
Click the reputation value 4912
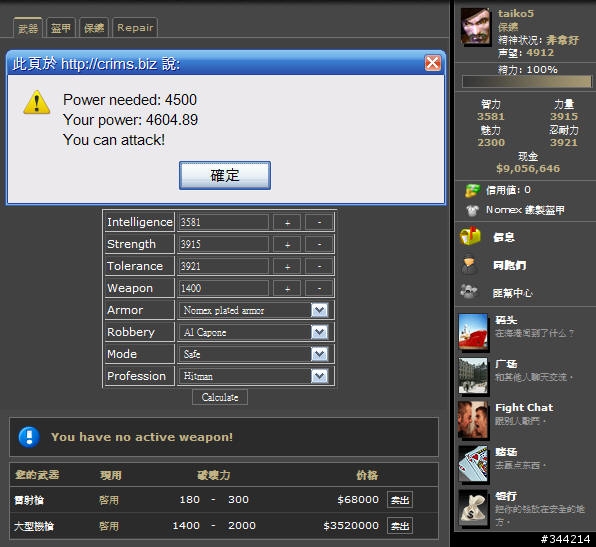click(540, 52)
